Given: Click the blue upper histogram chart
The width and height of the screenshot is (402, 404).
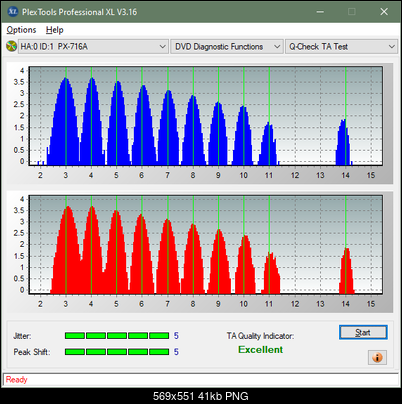Looking at the screenshot, I should tap(206, 116).
